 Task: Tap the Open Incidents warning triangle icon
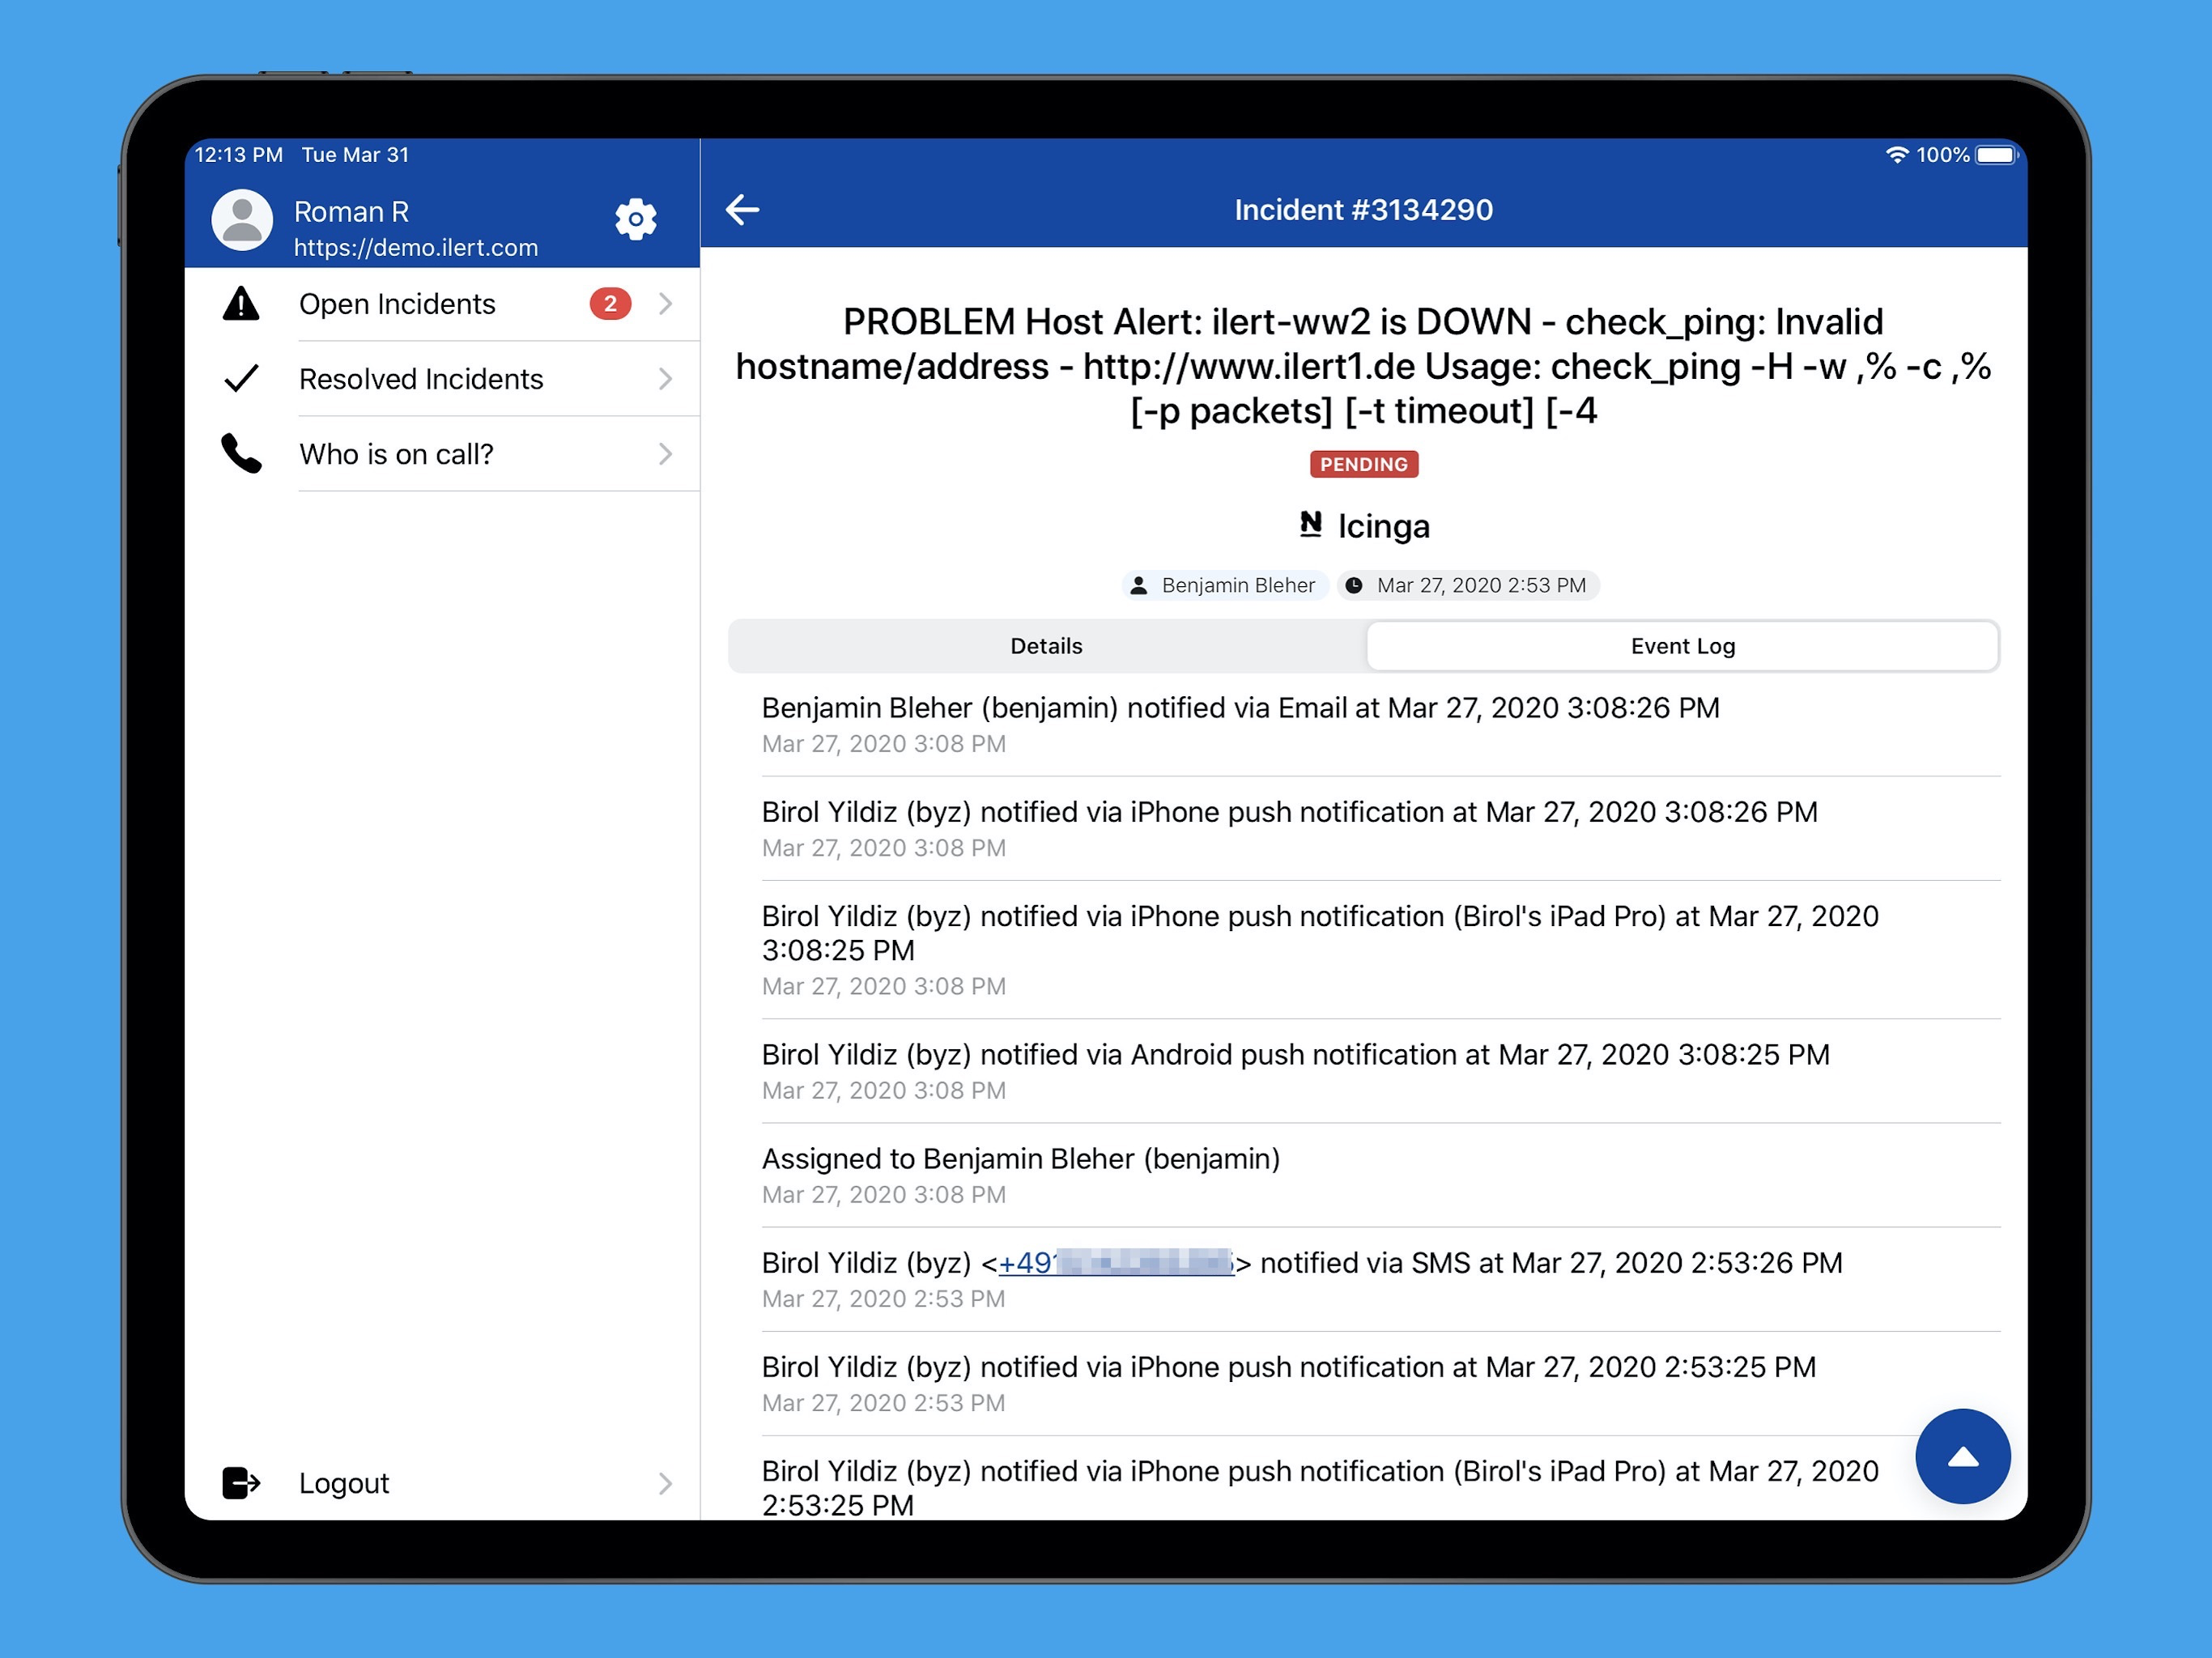click(241, 303)
